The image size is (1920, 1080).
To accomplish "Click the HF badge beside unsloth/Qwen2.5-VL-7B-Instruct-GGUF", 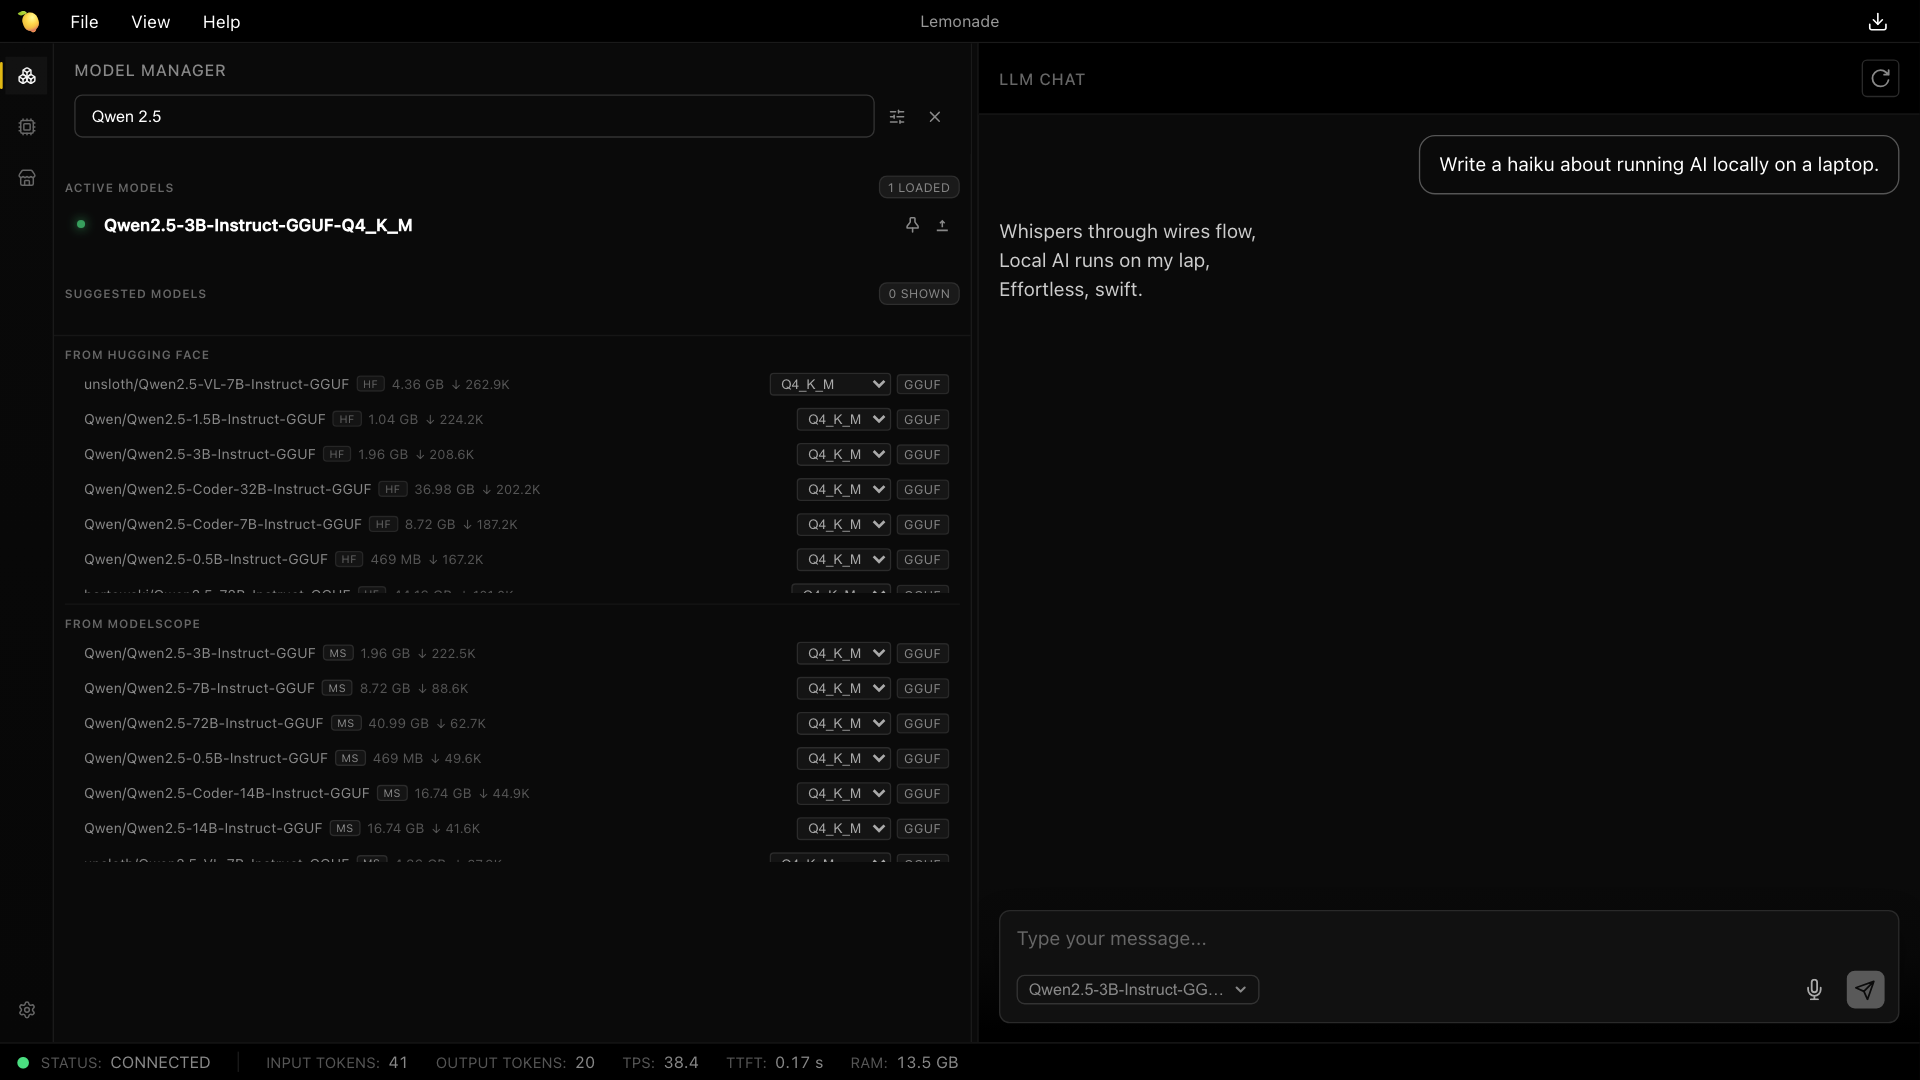I will (x=371, y=384).
